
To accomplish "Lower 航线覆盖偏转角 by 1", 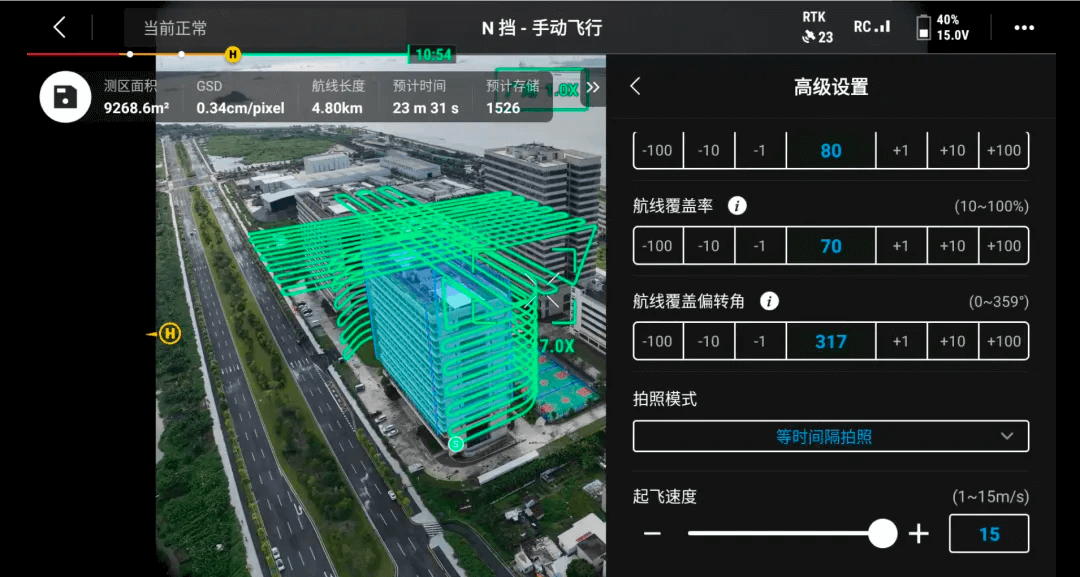I will point(760,342).
